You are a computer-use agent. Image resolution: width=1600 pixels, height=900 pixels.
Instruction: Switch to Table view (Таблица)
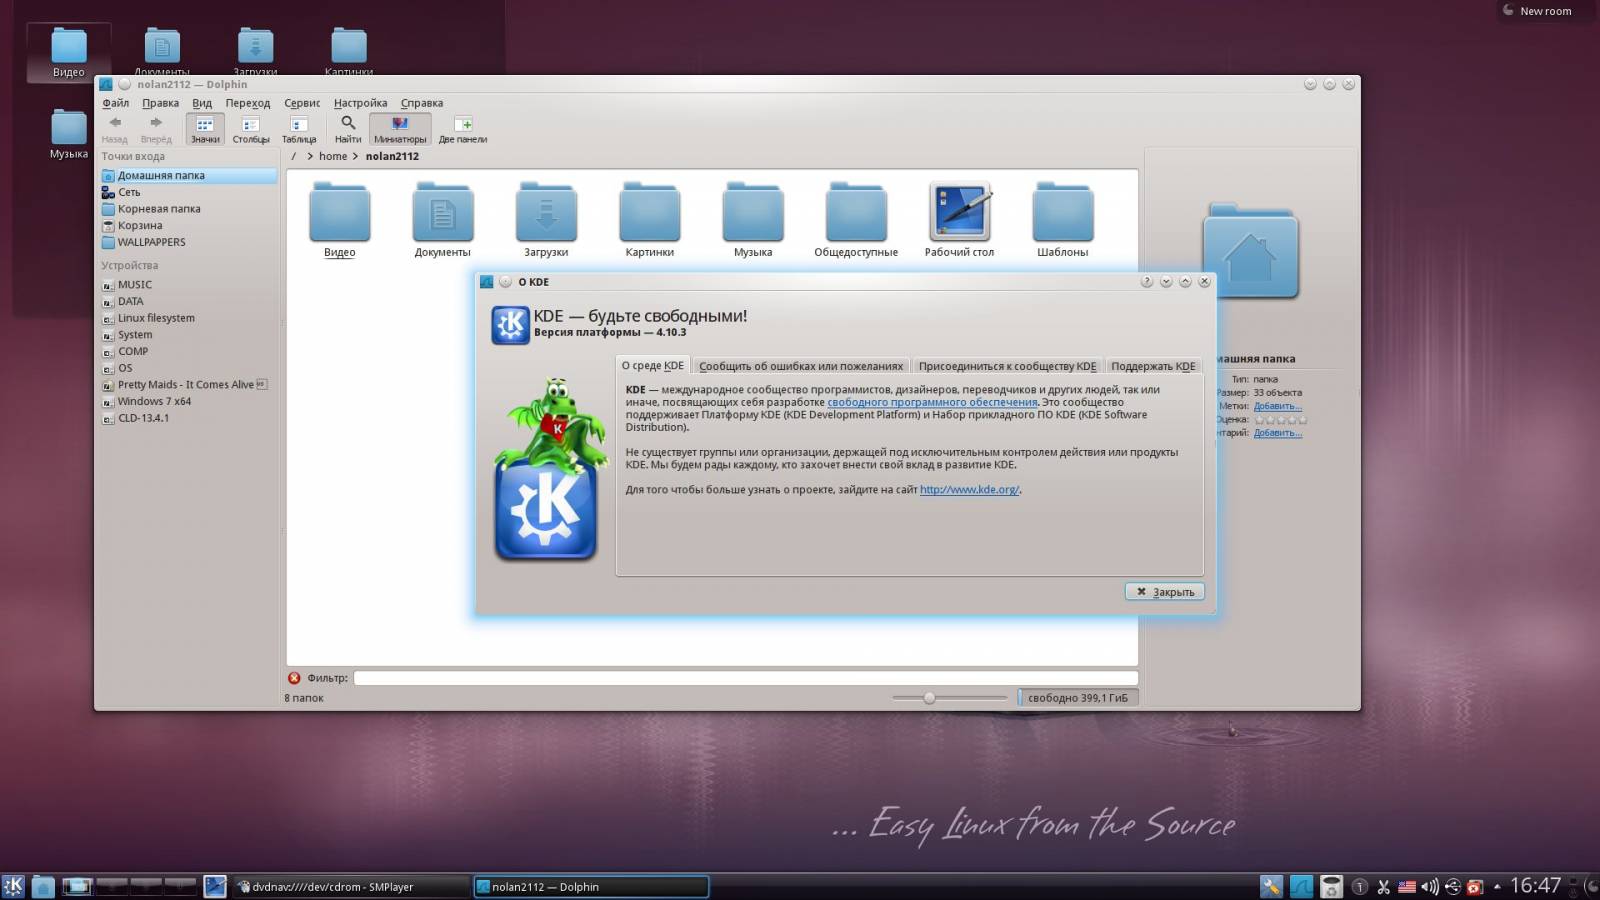tap(298, 129)
